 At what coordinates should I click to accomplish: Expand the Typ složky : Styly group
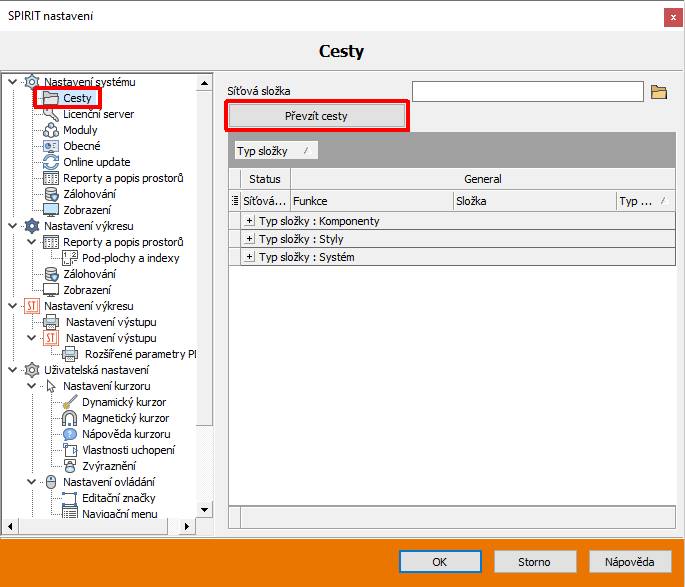pos(249,238)
